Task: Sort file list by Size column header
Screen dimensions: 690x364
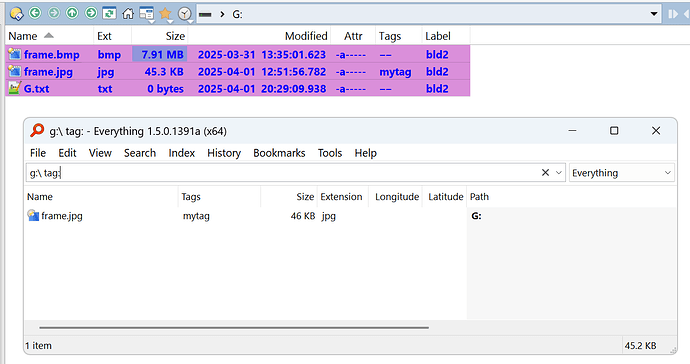Action: (160, 36)
